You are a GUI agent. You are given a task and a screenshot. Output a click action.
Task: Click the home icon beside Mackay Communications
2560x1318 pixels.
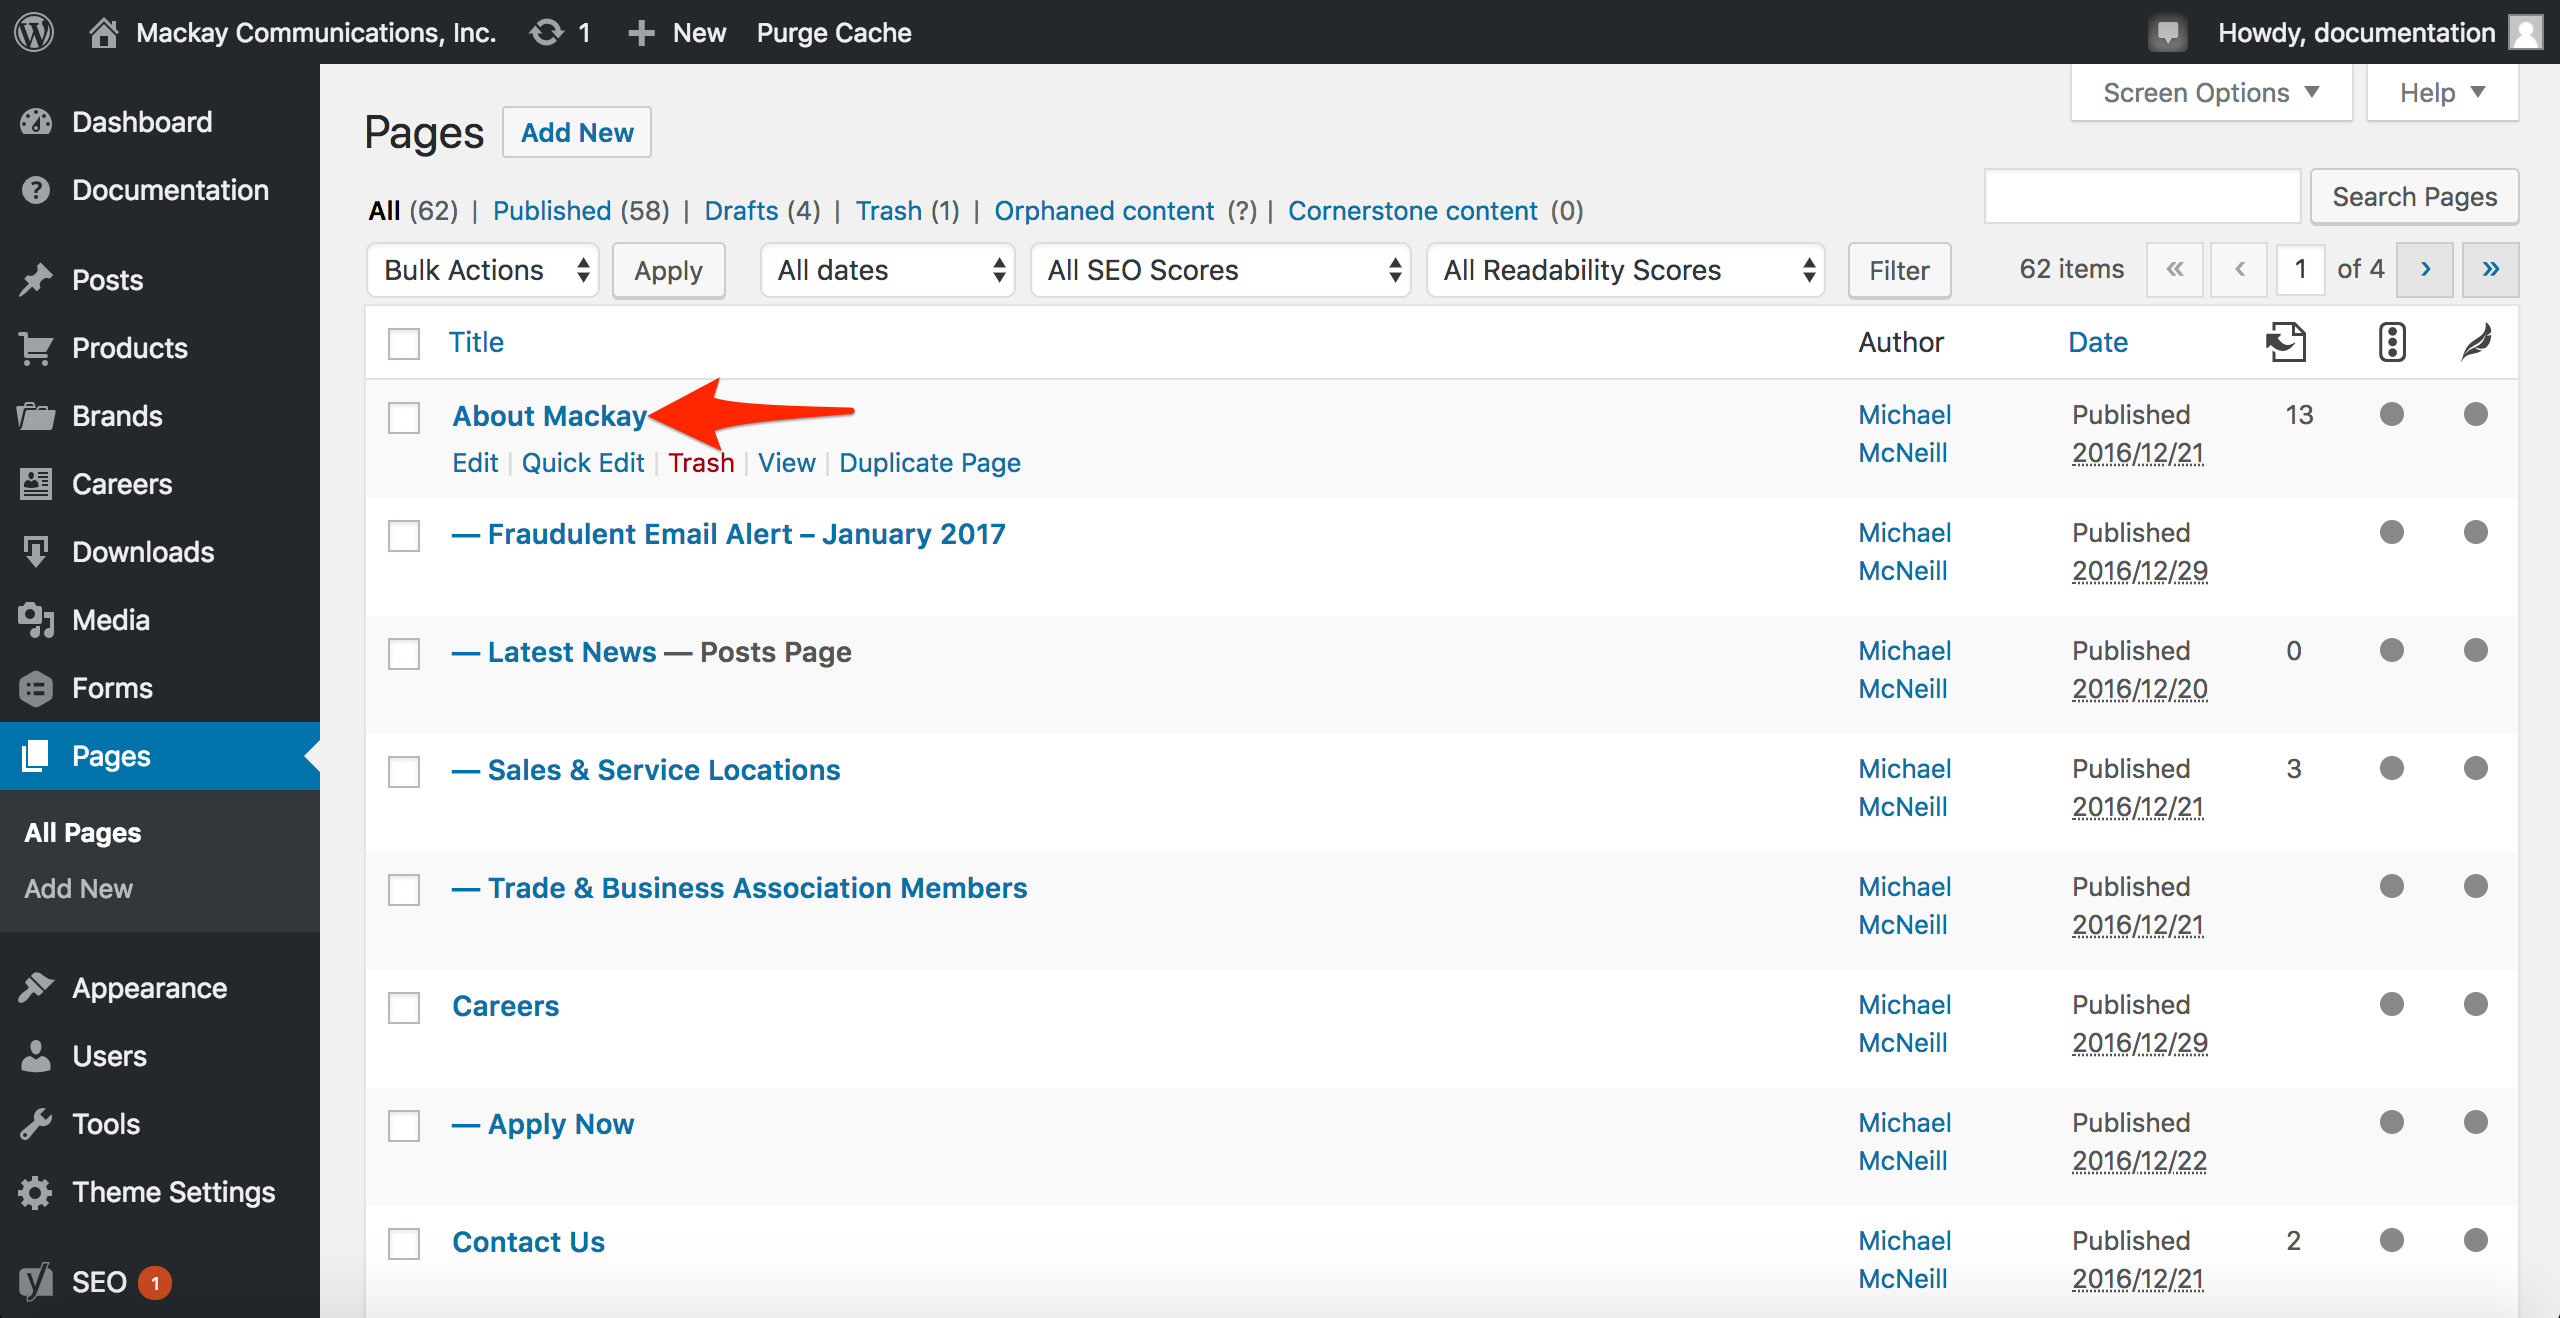(103, 32)
